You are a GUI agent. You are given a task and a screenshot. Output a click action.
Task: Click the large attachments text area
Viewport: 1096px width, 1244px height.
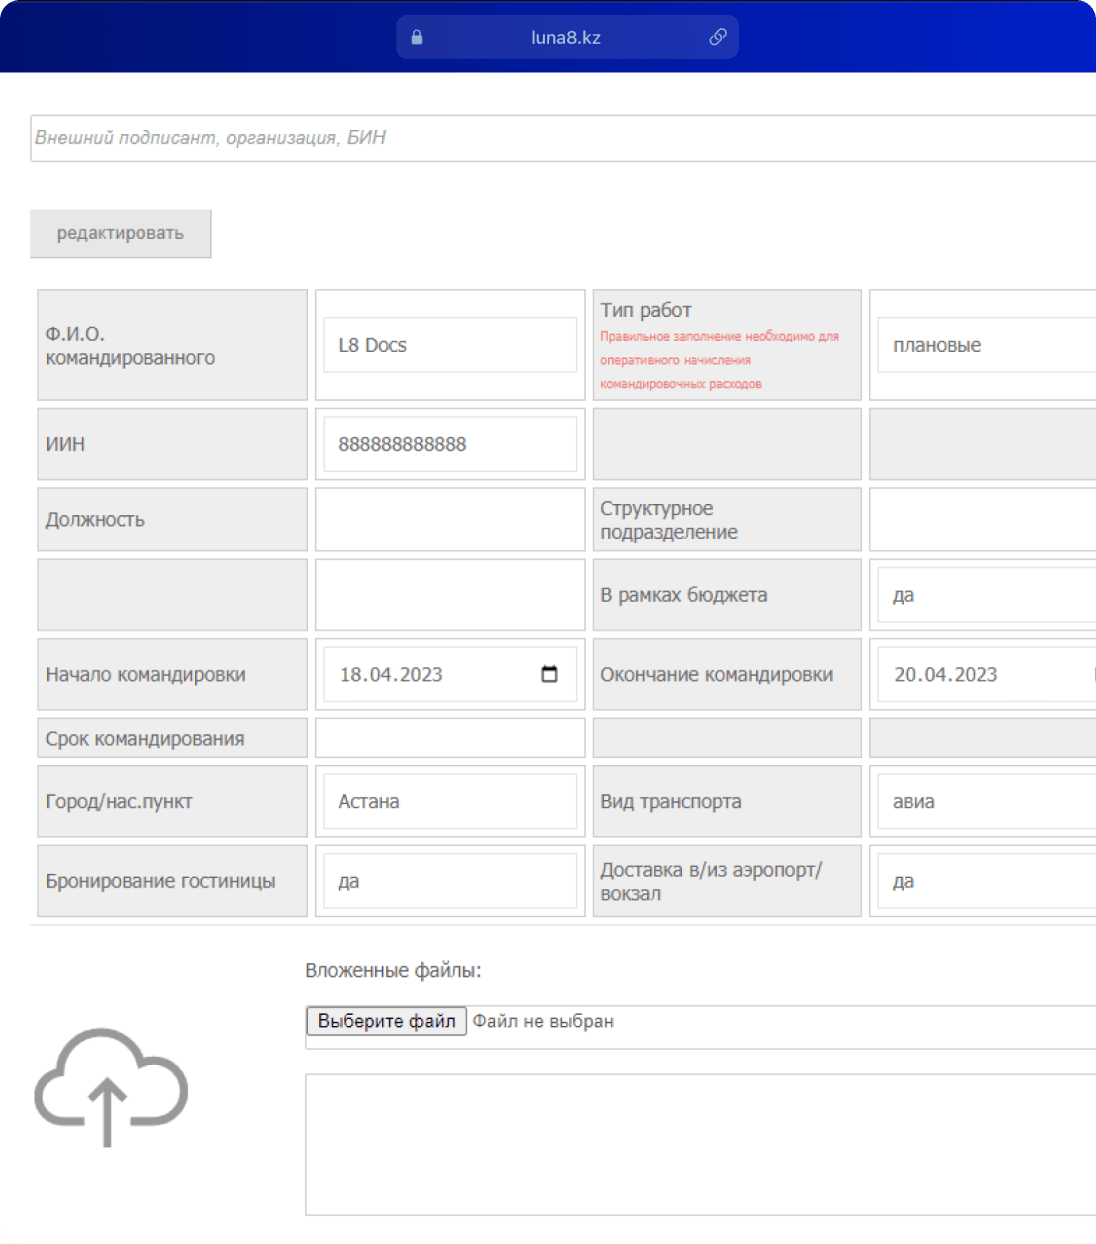coord(700,1144)
